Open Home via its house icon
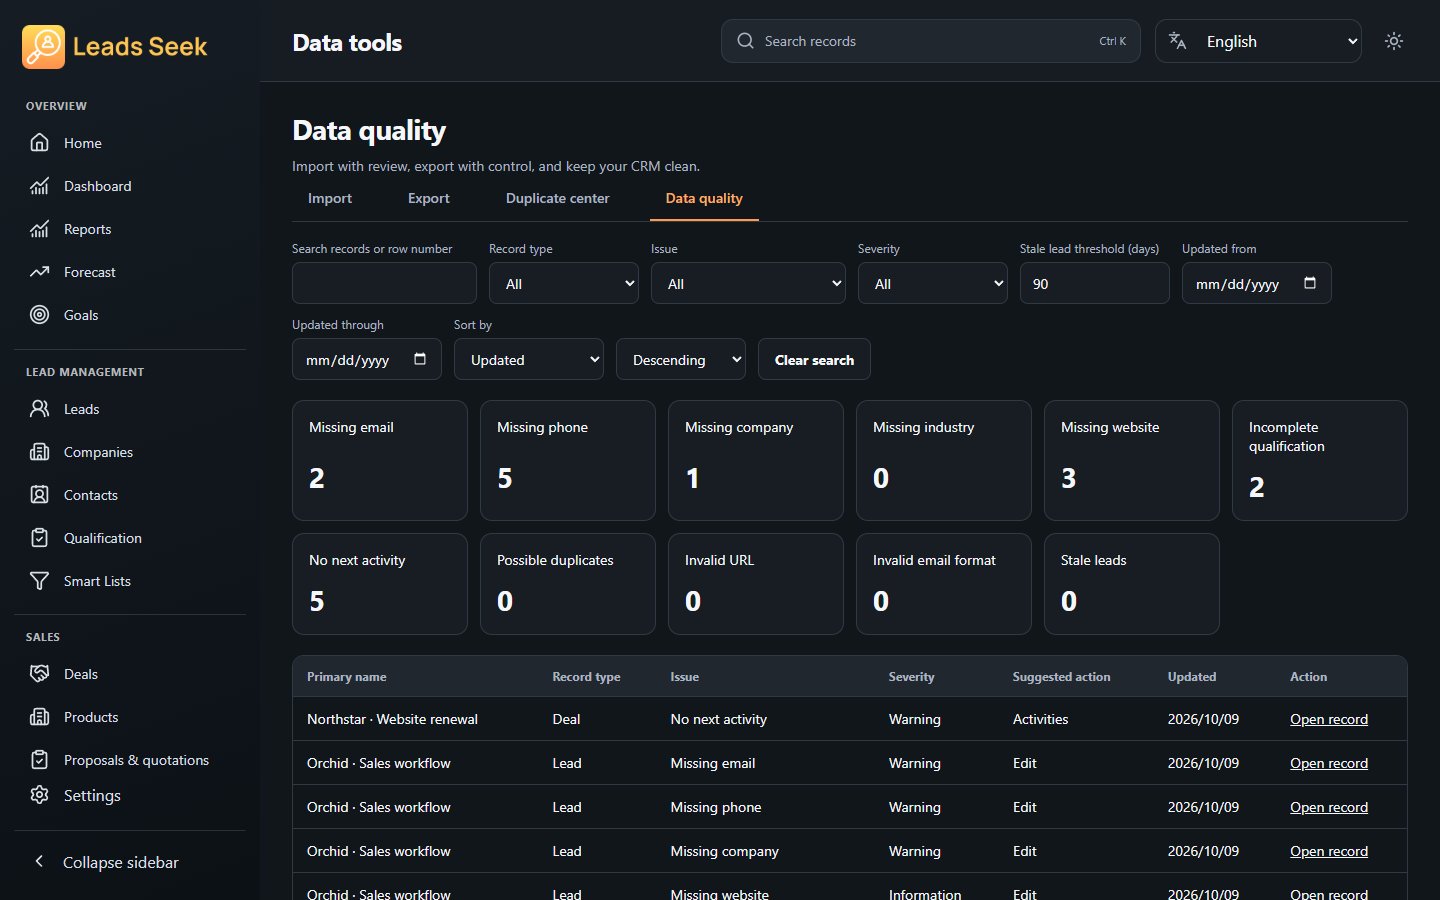Viewport: 1440px width, 900px height. click(x=39, y=143)
